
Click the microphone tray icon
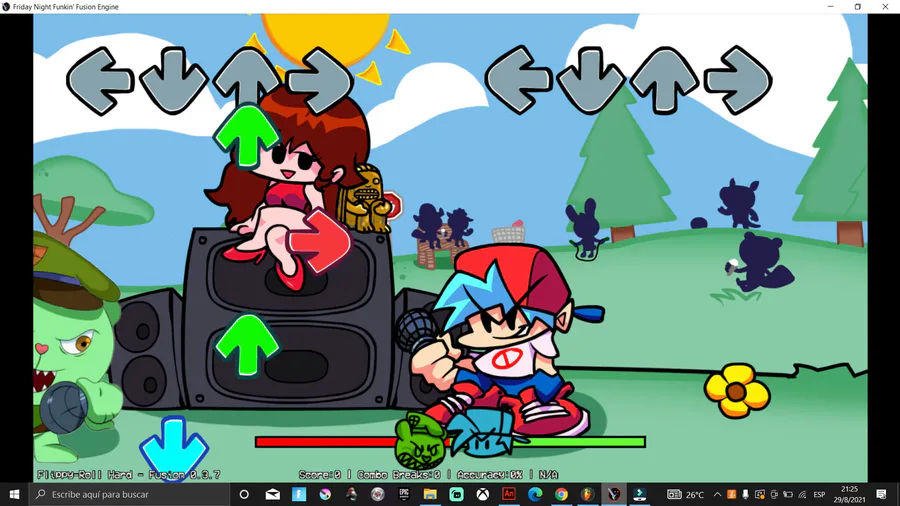coord(745,494)
